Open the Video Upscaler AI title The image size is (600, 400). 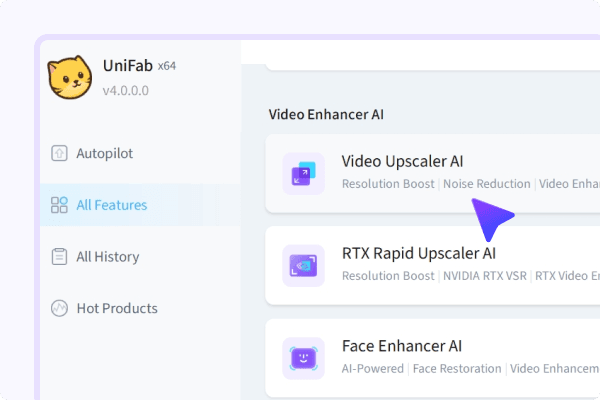pyautogui.click(x=402, y=161)
